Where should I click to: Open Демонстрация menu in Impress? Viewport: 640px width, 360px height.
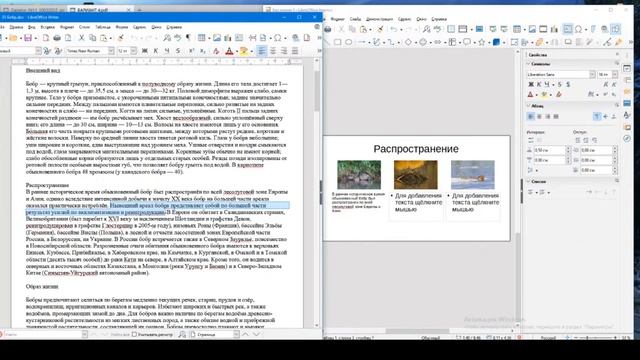(x=379, y=19)
